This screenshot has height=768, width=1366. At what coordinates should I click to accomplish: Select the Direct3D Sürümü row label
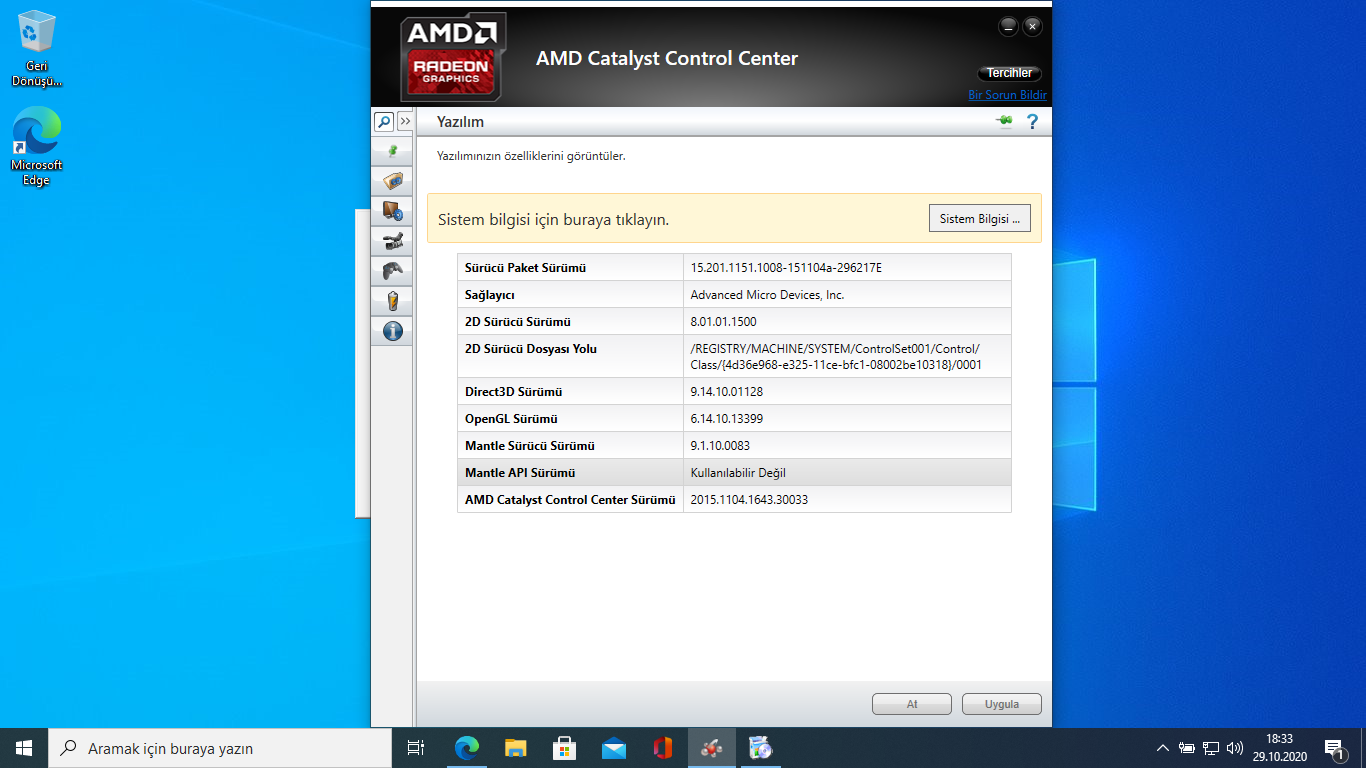514,392
